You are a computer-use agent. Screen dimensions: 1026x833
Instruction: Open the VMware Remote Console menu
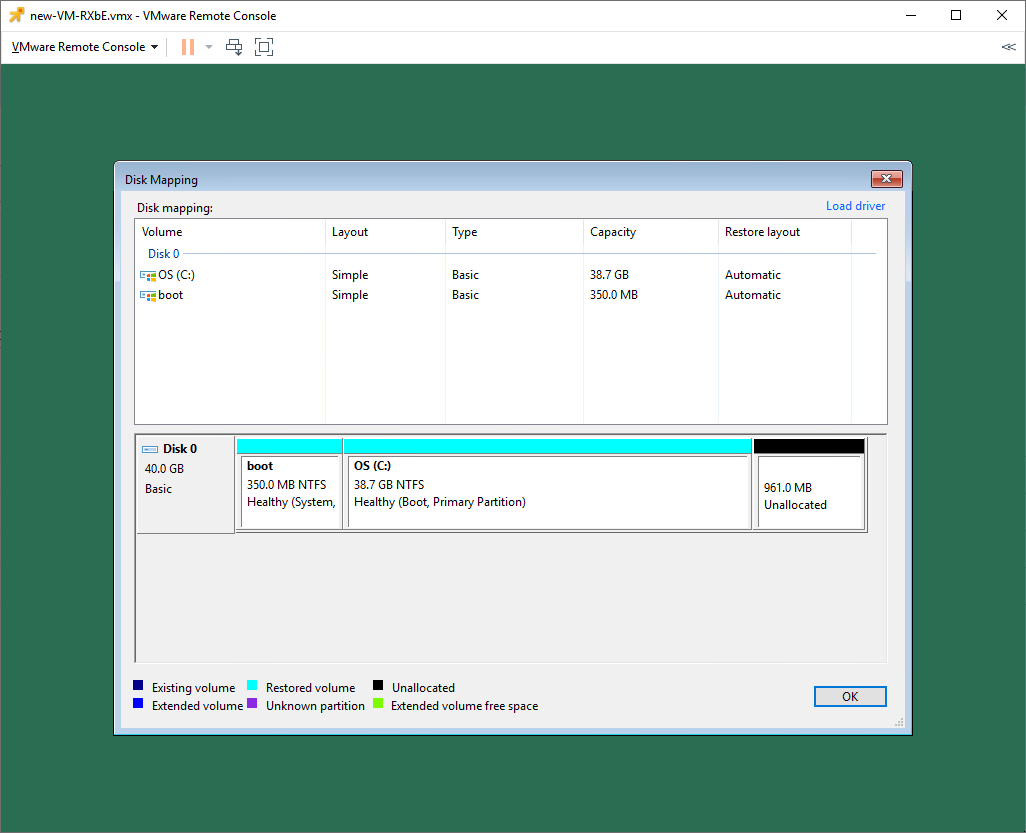(x=85, y=47)
